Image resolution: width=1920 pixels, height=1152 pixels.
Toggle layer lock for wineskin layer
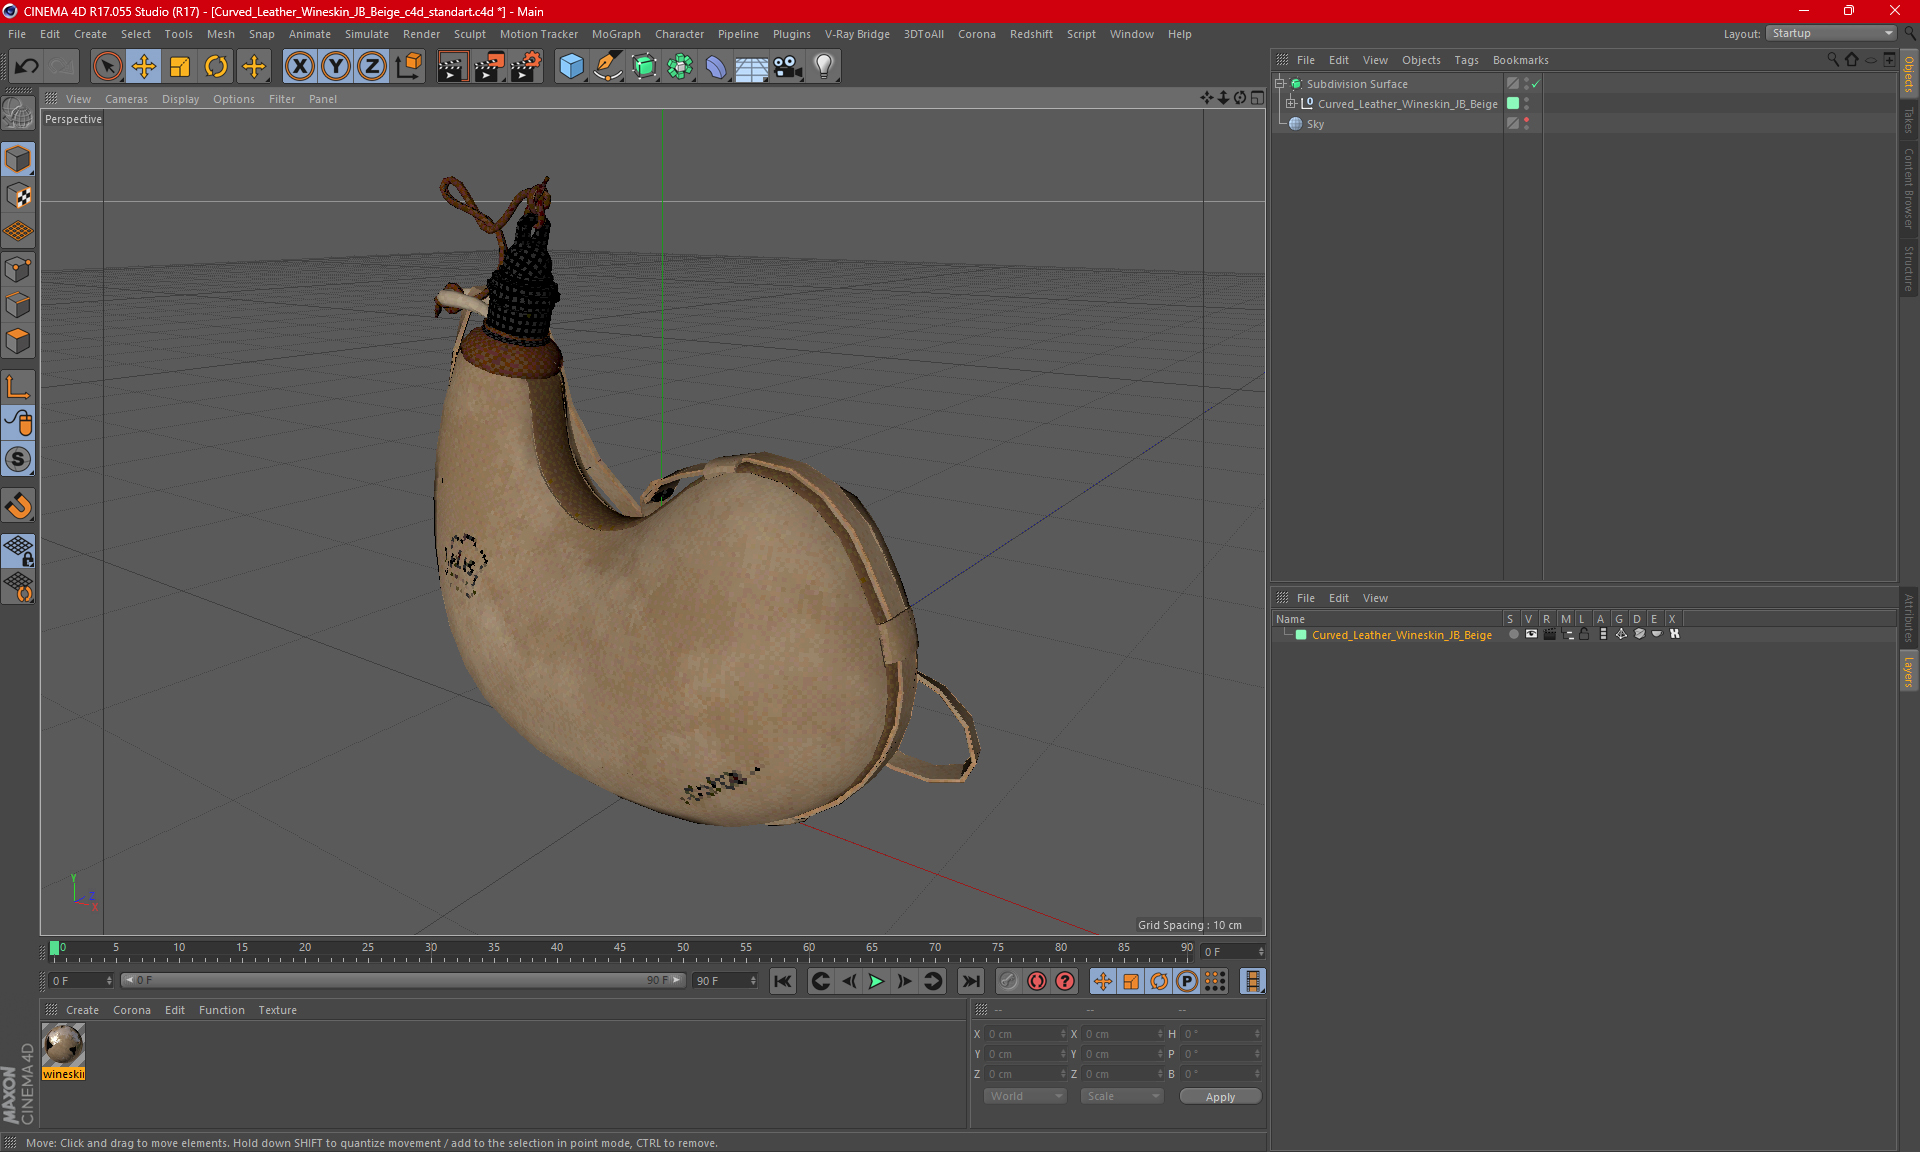pyautogui.click(x=1584, y=634)
